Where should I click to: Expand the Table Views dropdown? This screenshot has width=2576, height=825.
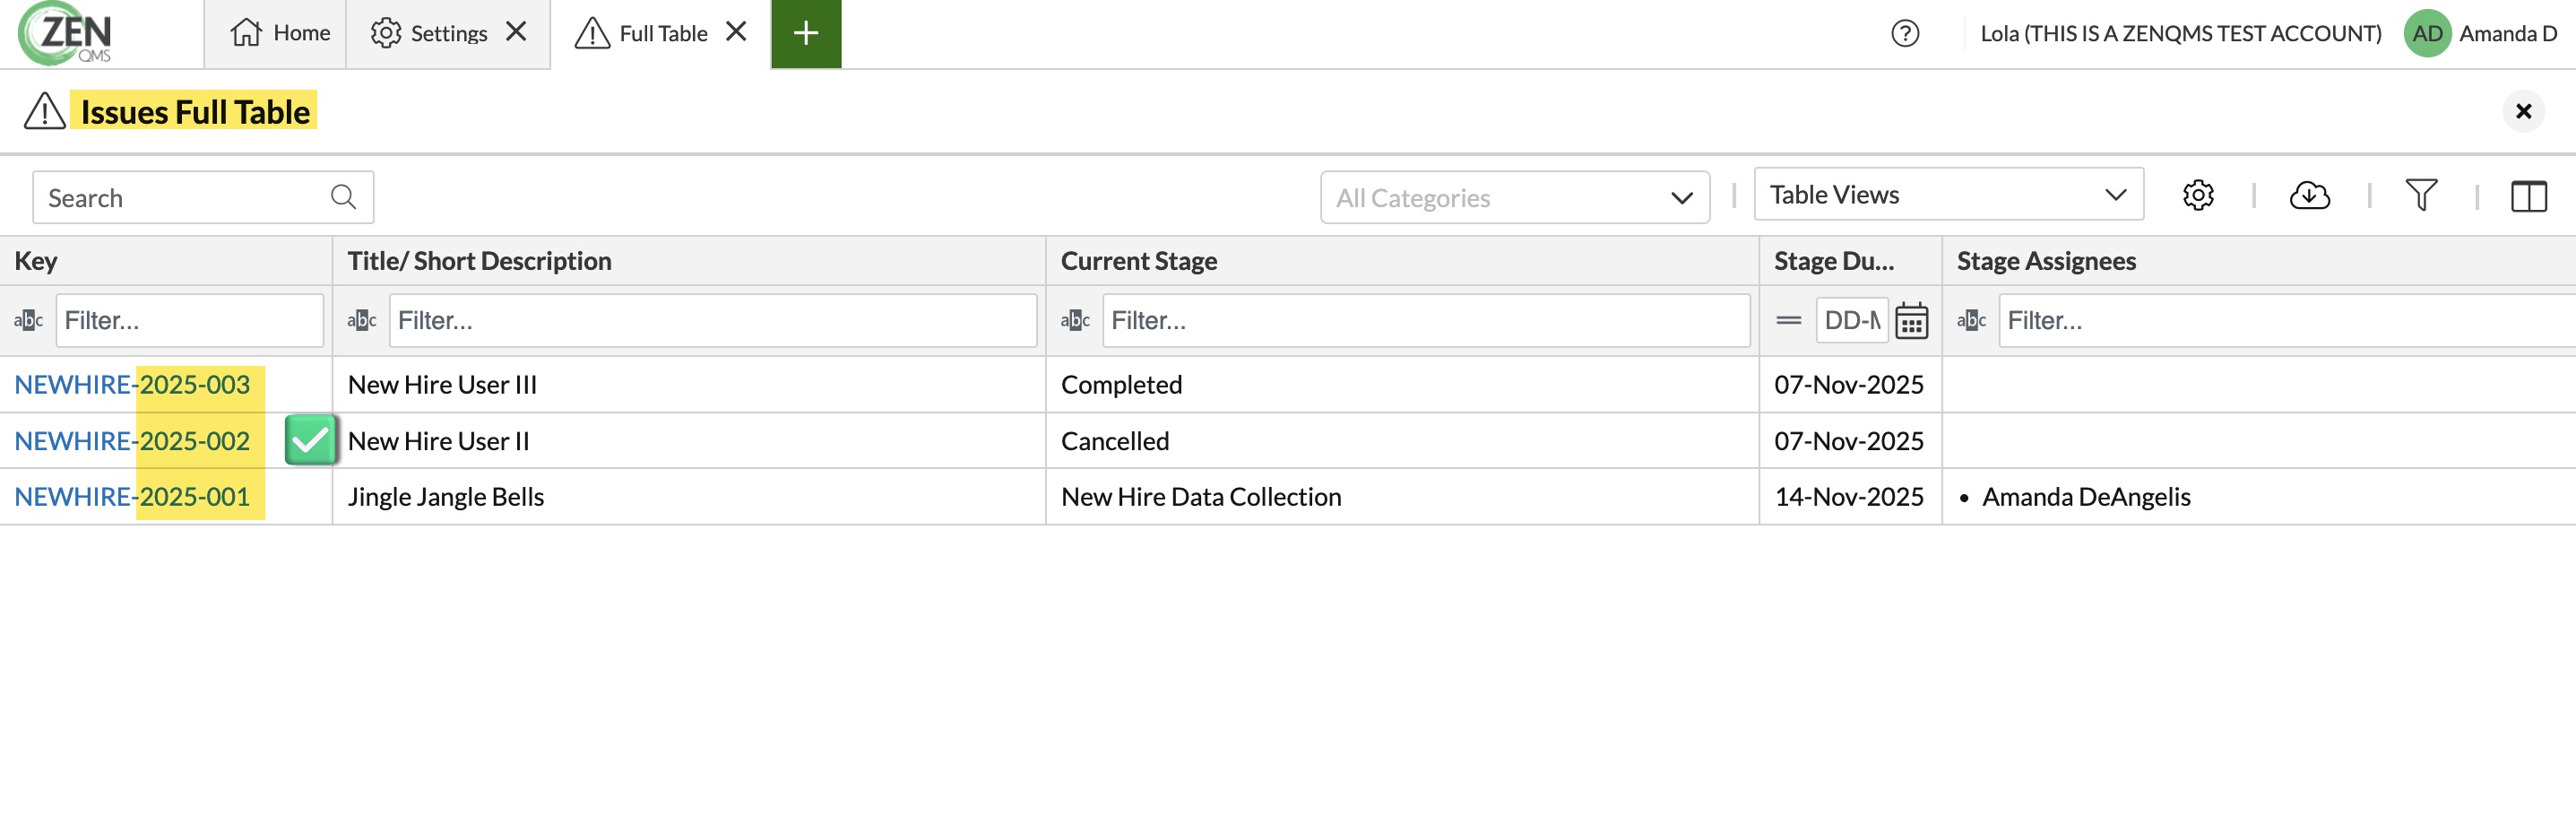coord(1948,194)
